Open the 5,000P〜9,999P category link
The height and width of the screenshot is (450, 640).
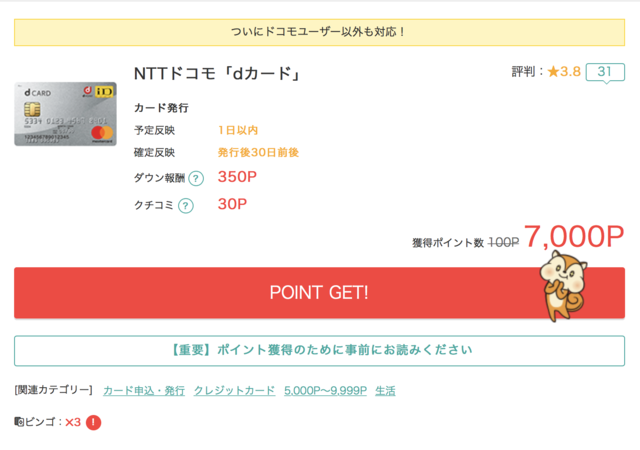pyautogui.click(x=325, y=391)
